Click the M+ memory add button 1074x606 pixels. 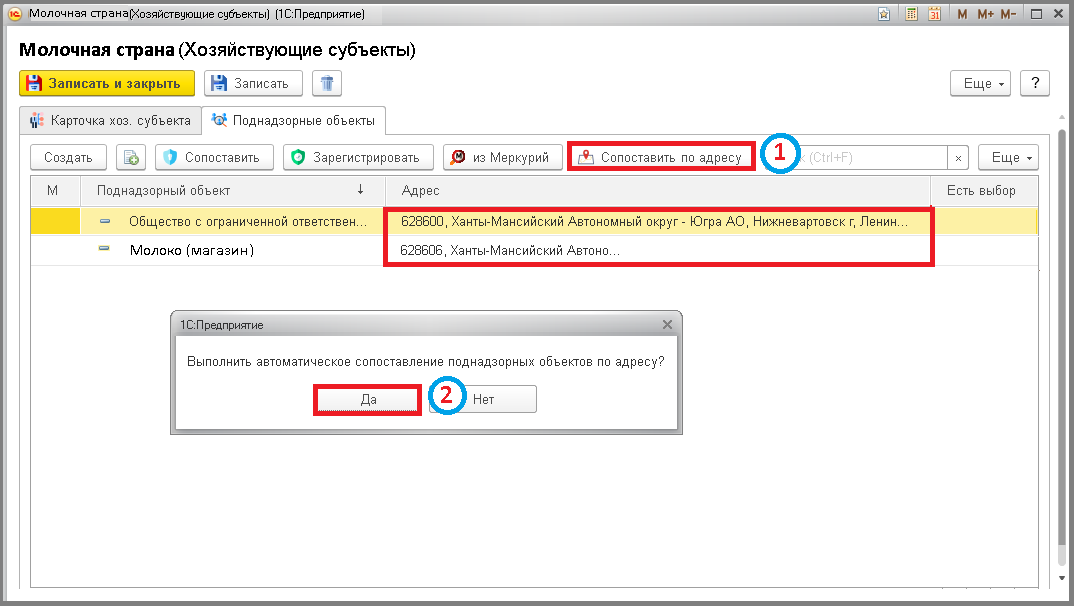tap(986, 14)
